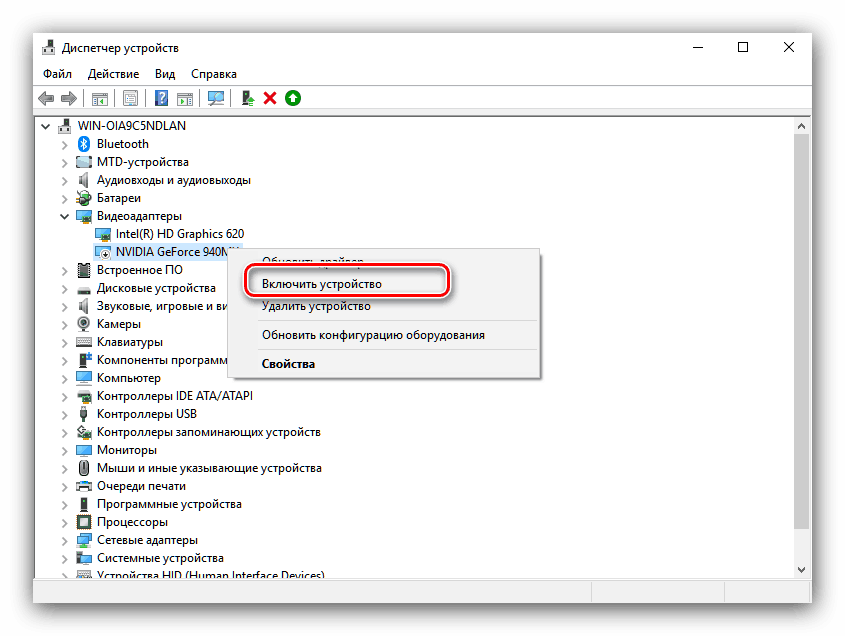Click the green enable device icon
845x636 pixels.
click(293, 98)
